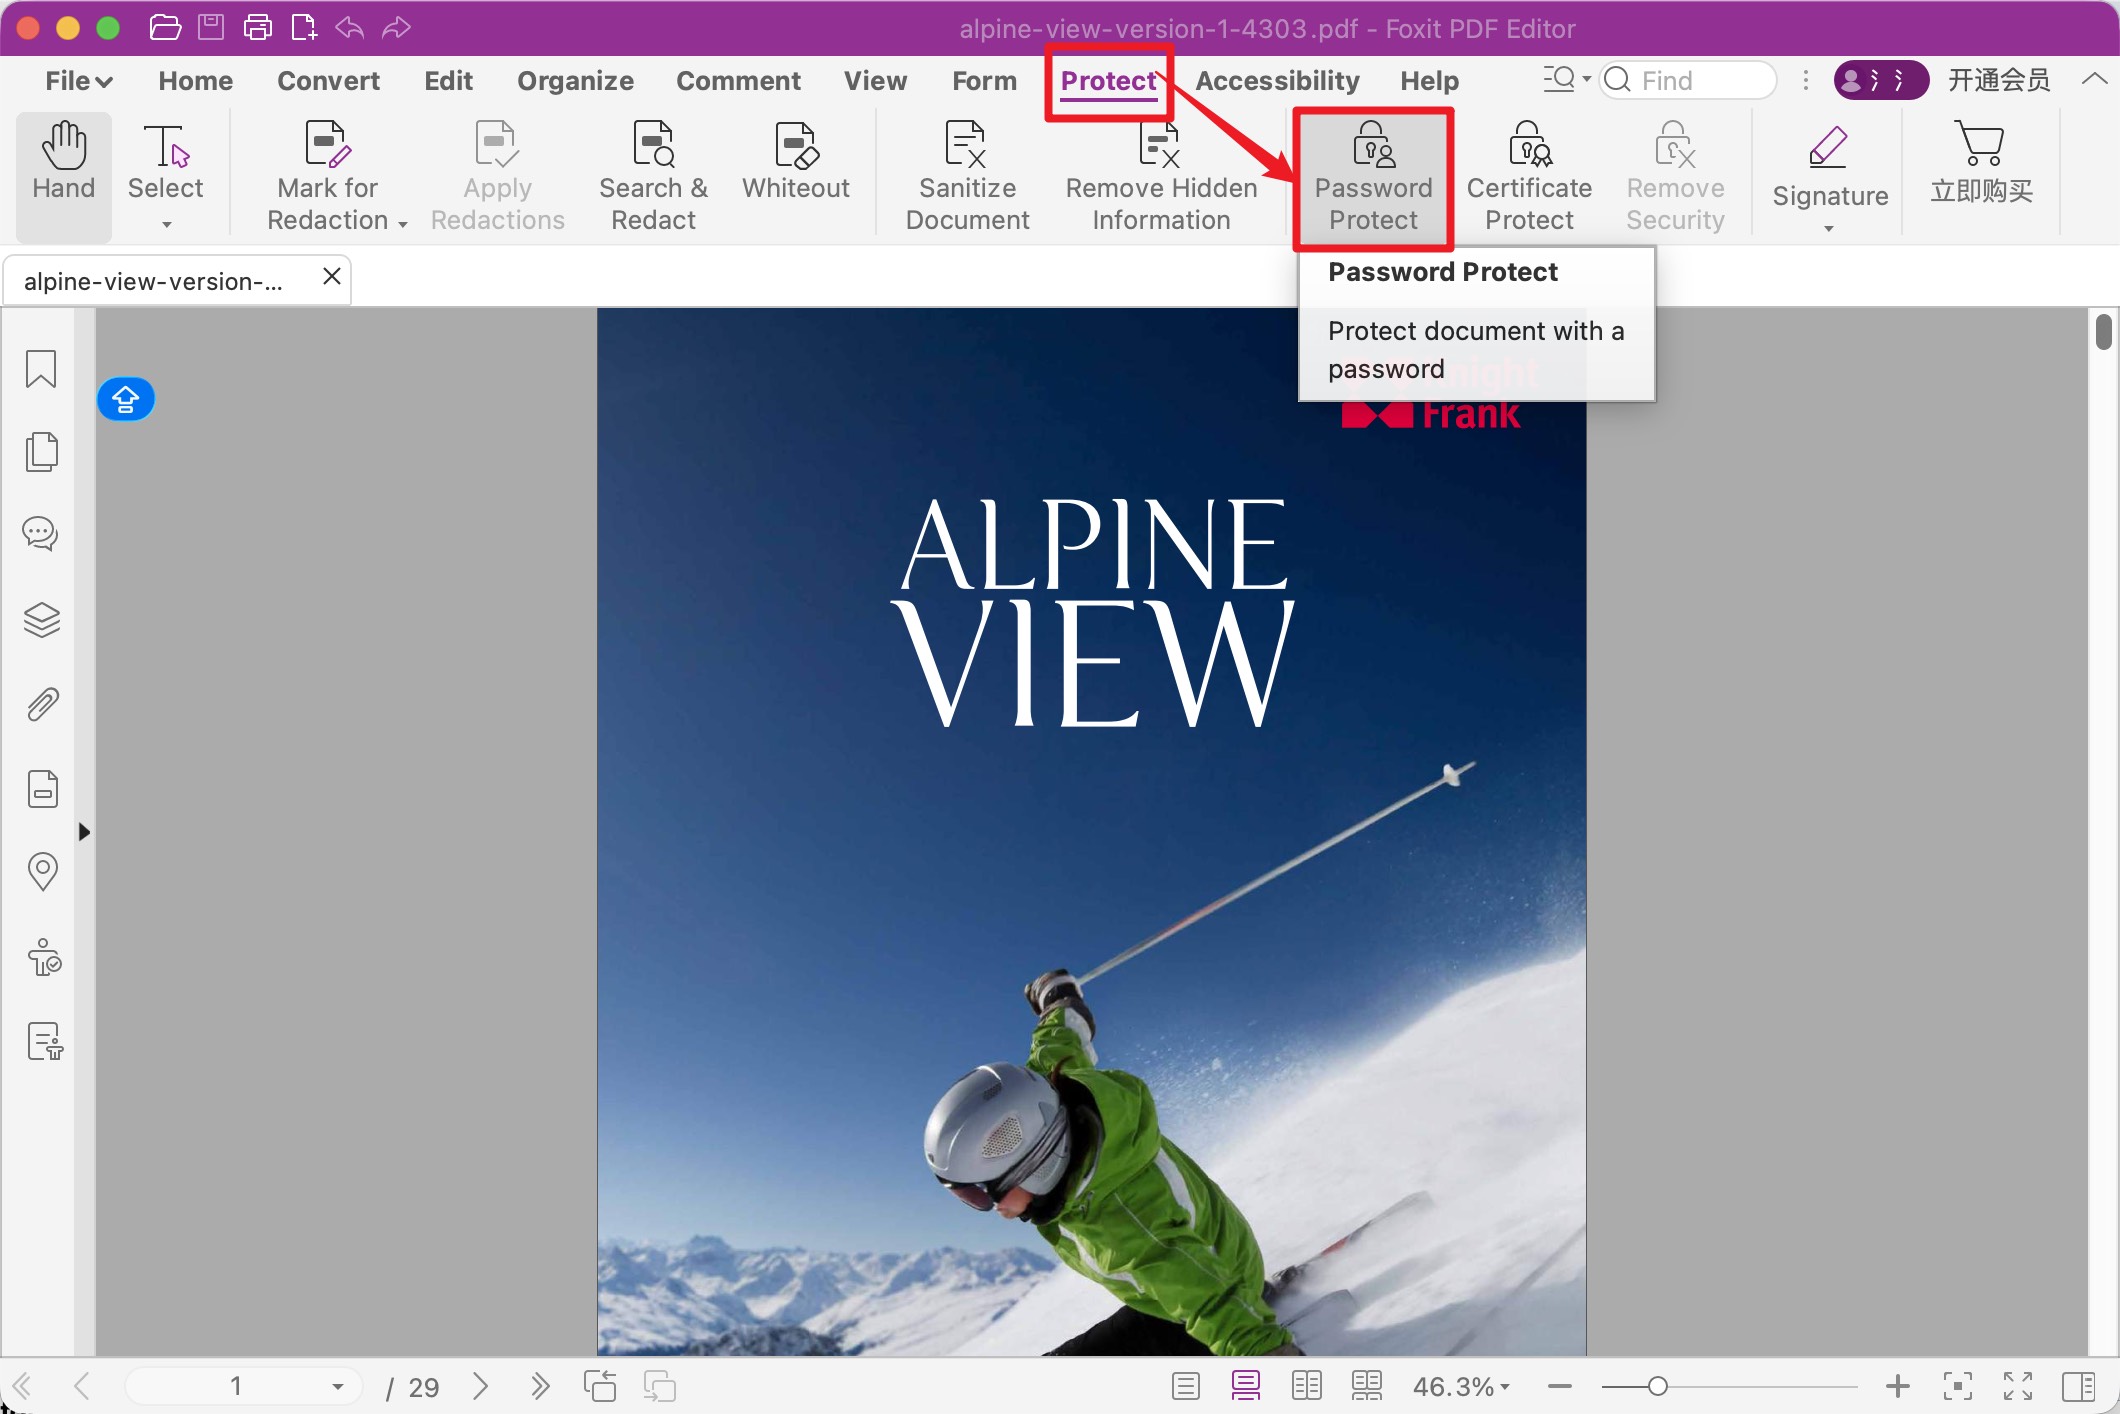
Task: Collapse the ribbon with chevron
Action: [2094, 79]
